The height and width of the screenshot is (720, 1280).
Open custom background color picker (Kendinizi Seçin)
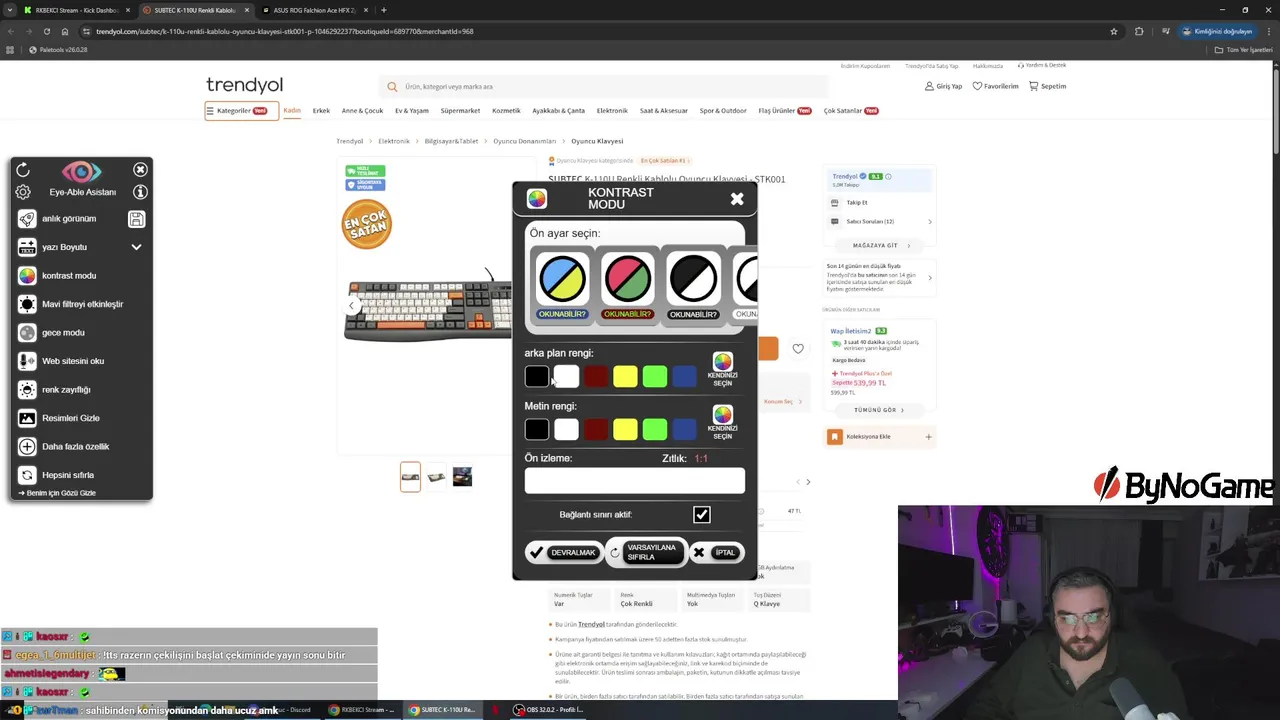(x=722, y=369)
